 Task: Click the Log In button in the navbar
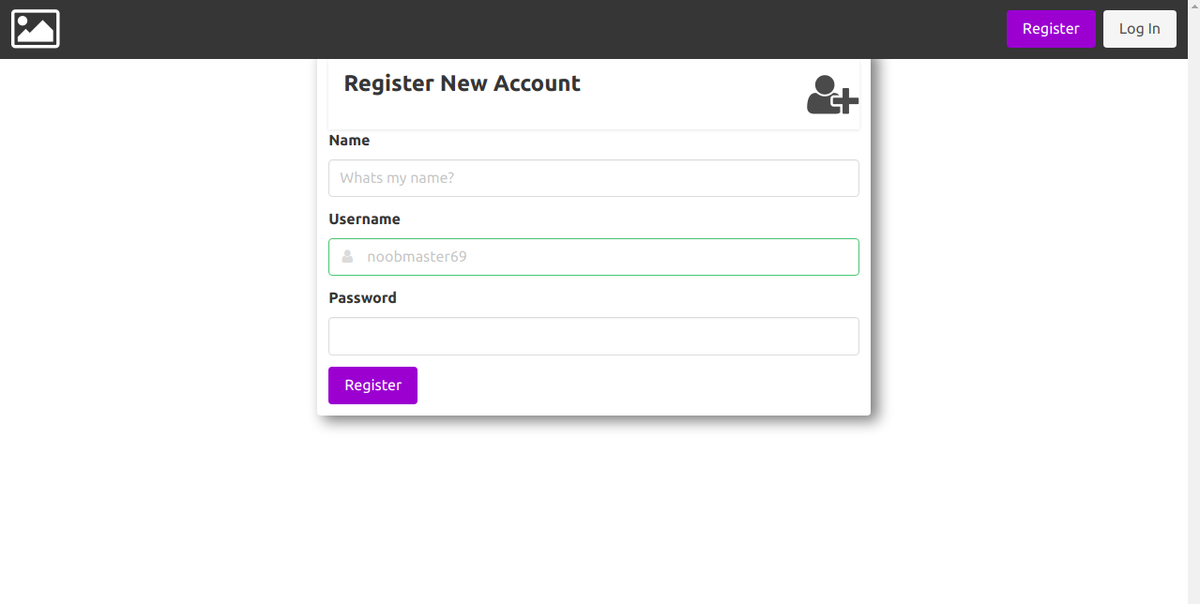click(x=1139, y=28)
